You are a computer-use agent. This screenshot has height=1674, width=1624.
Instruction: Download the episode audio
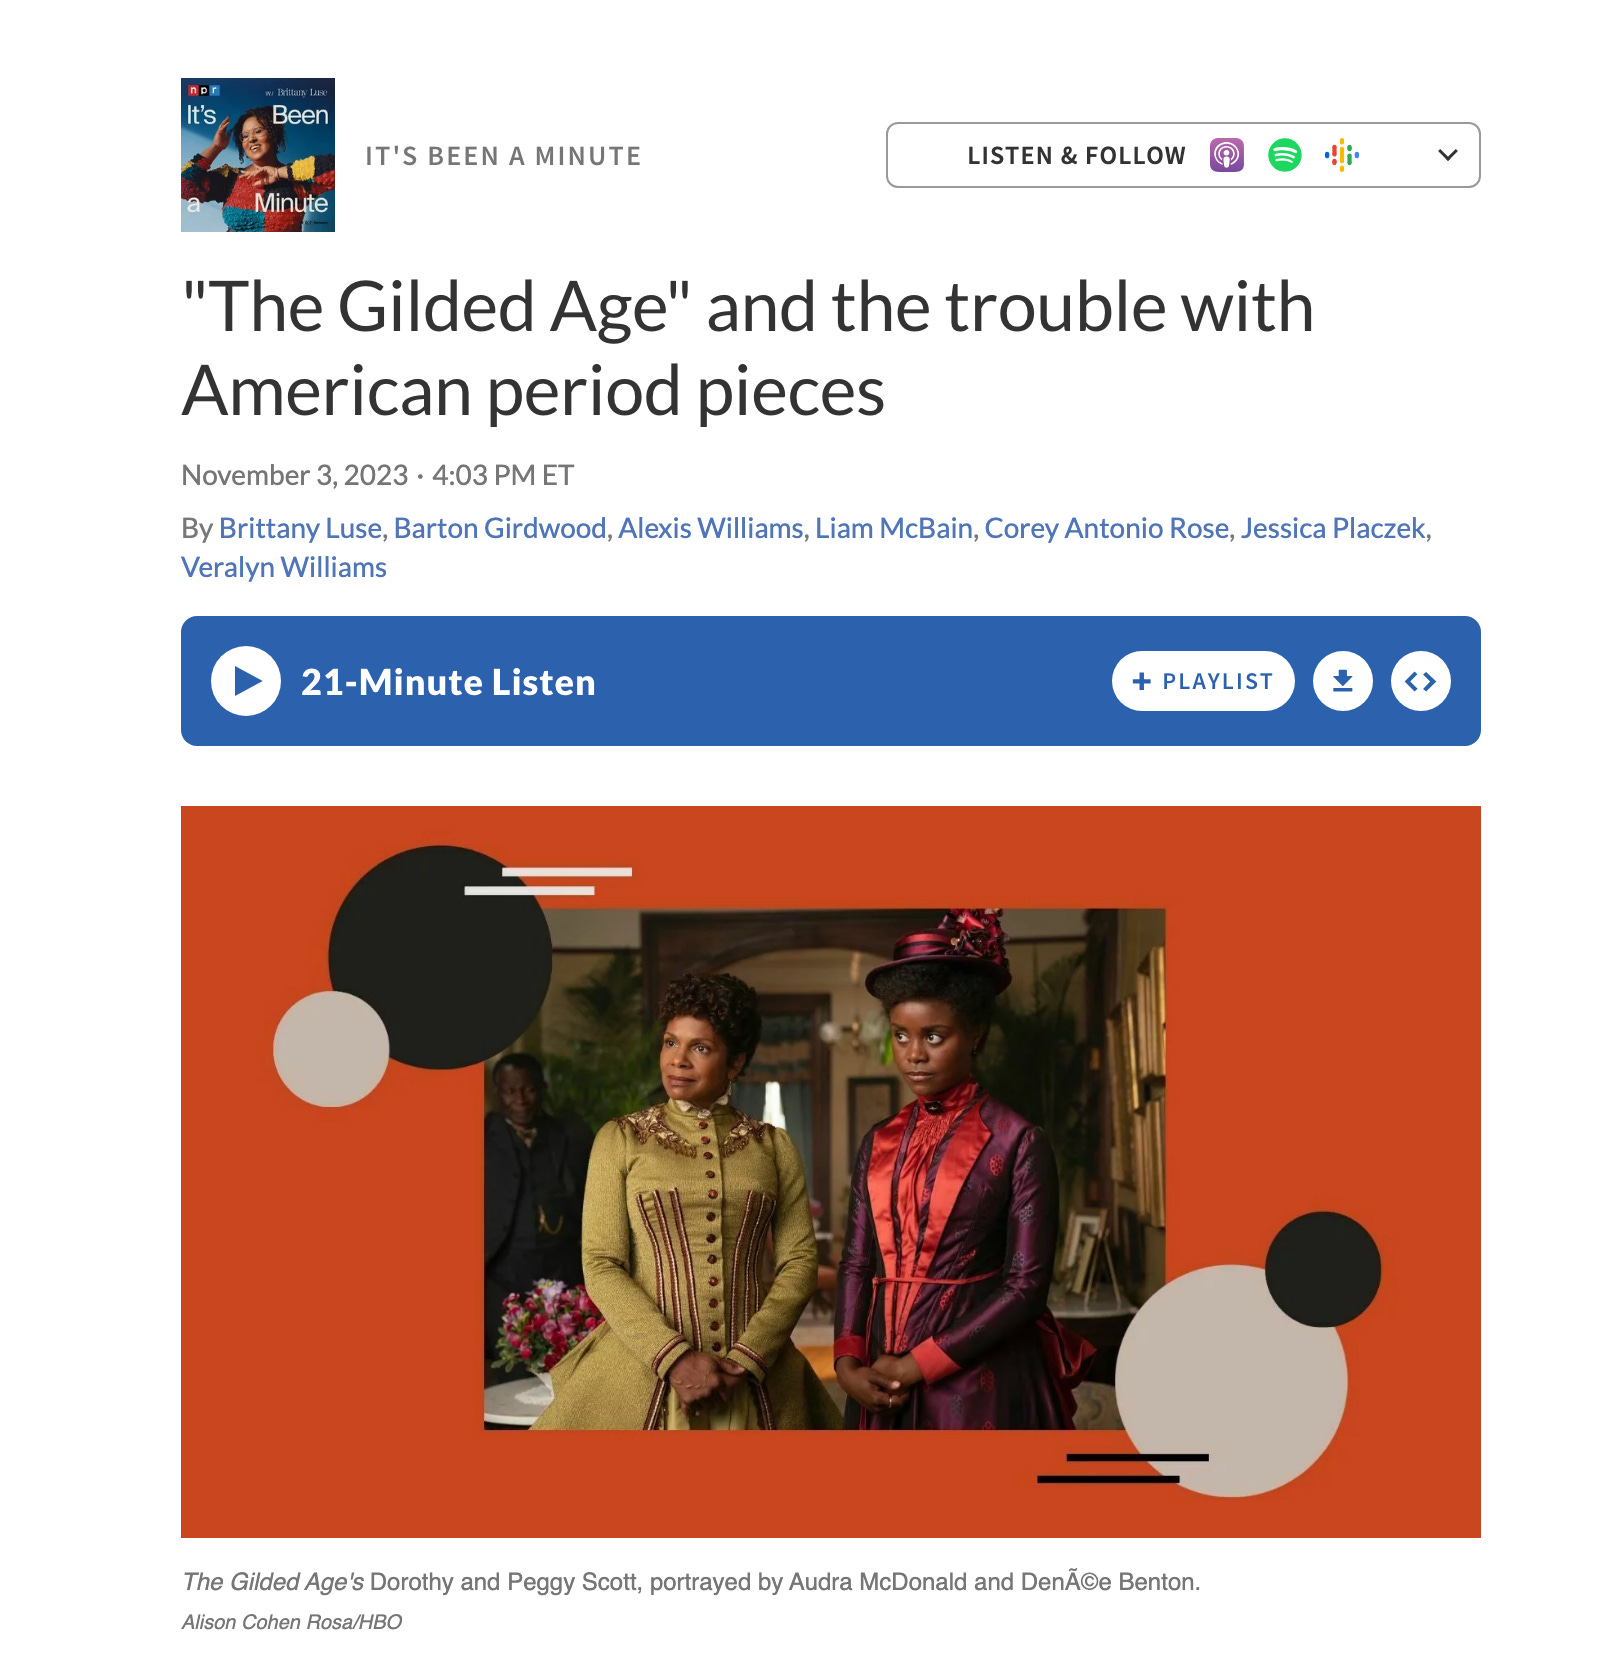(x=1343, y=681)
